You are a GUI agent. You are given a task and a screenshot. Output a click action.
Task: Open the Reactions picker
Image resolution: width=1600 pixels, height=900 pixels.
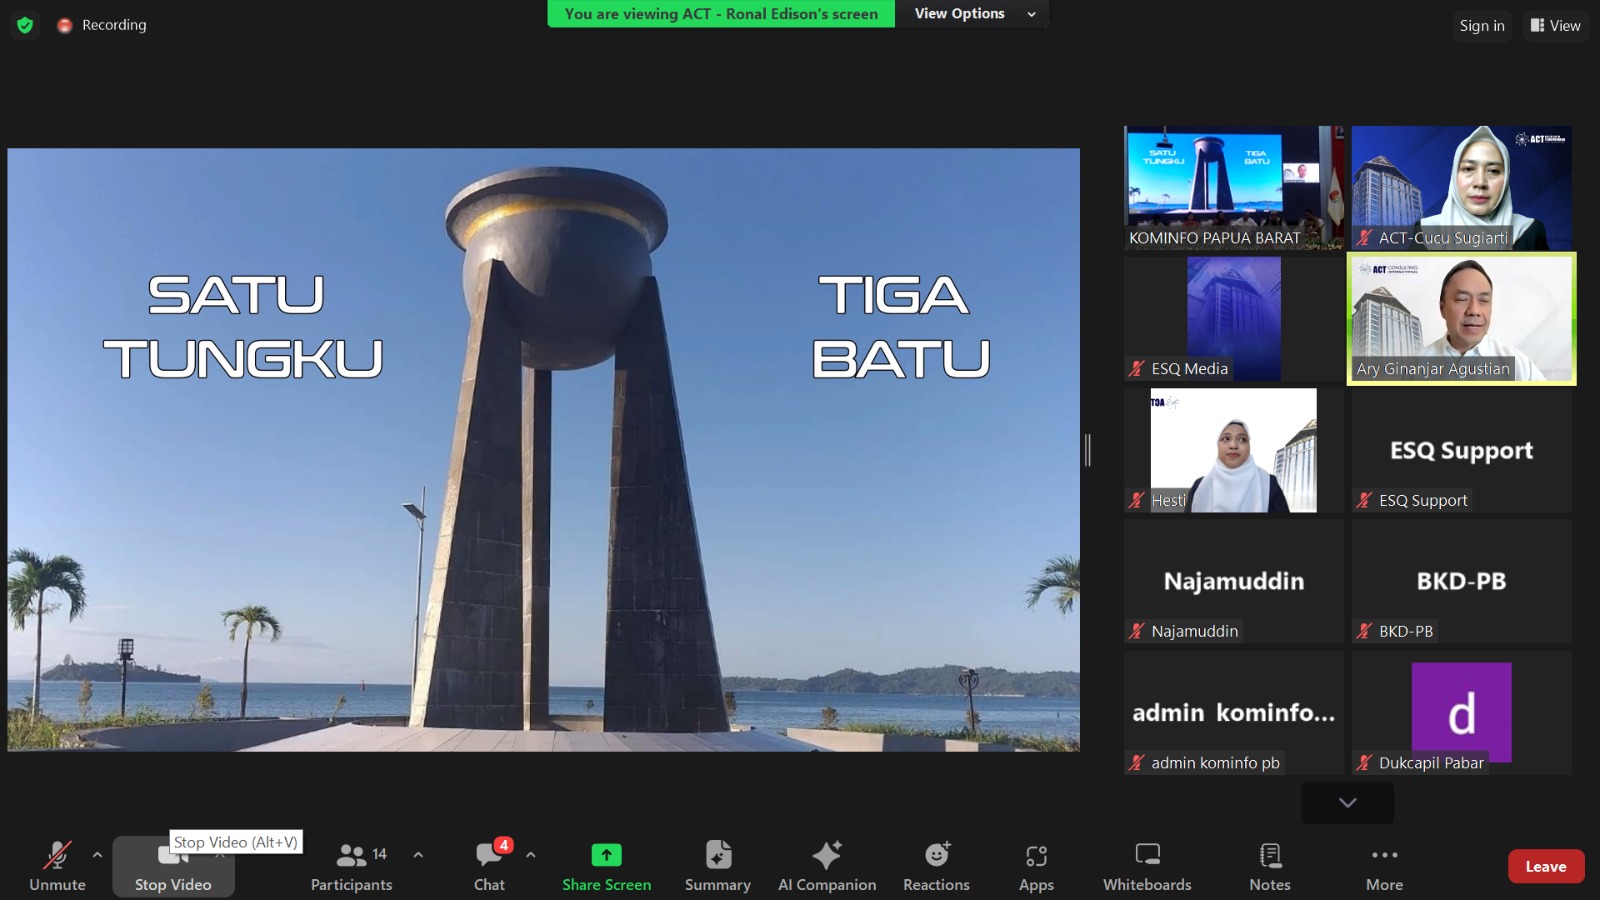(936, 866)
